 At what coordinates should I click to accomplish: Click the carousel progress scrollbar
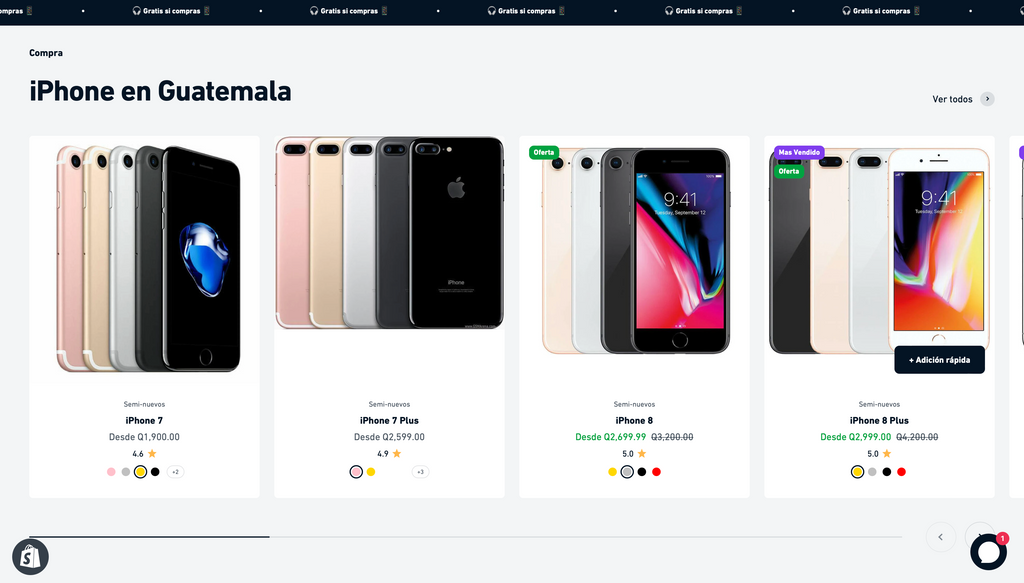(x=466, y=537)
